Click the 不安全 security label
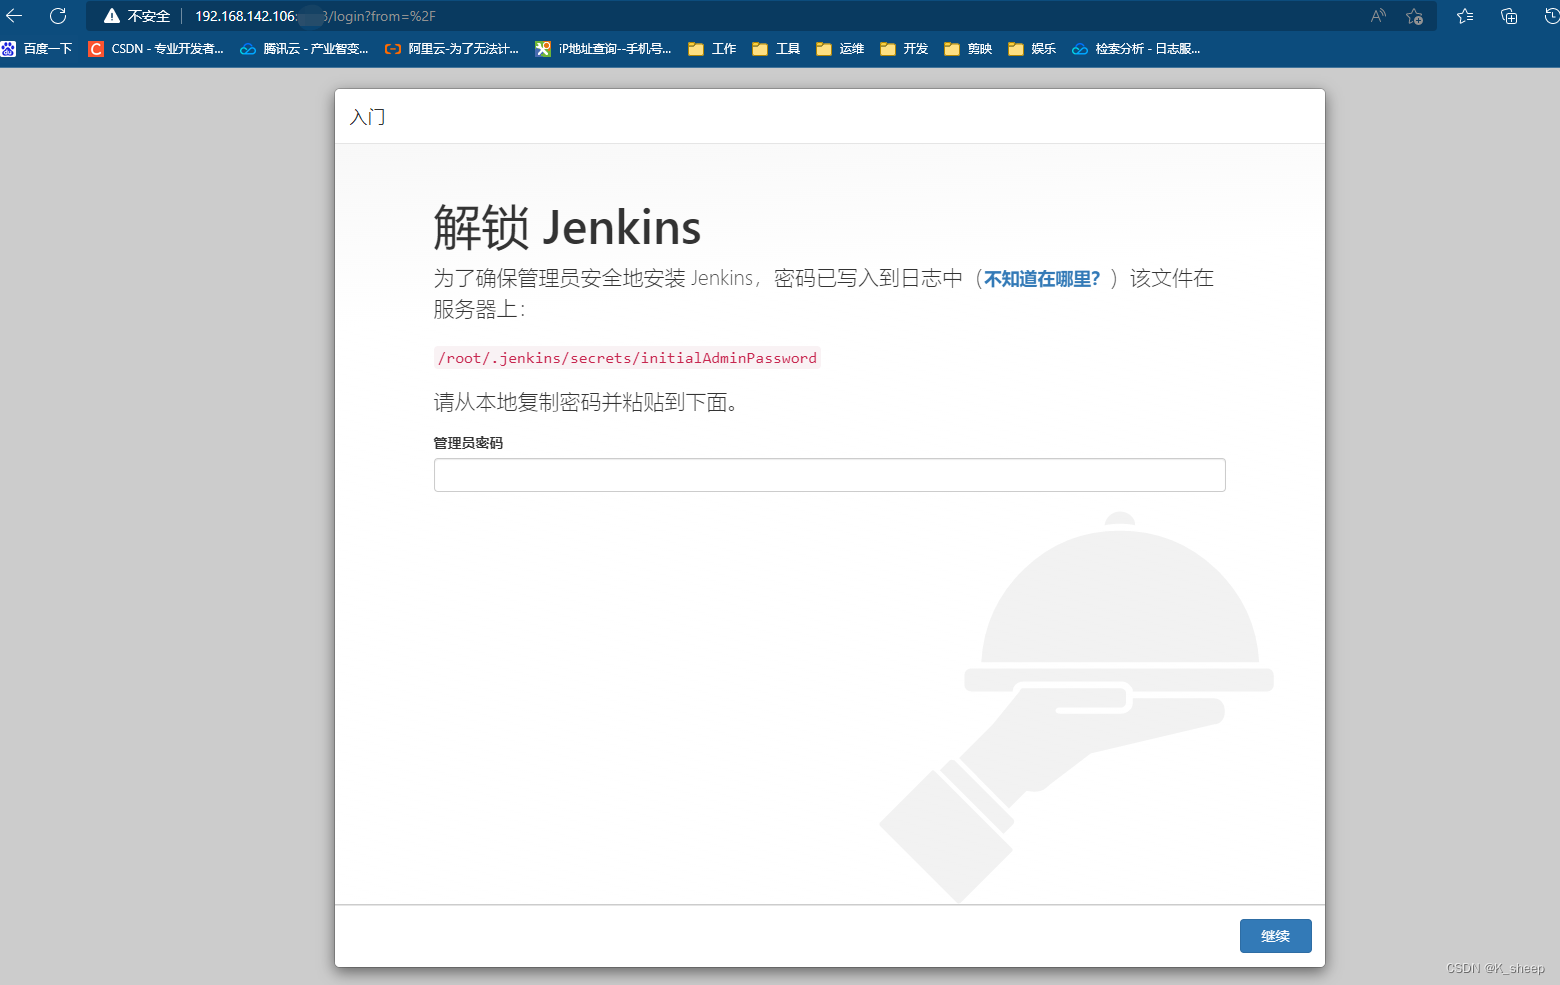Viewport: 1560px width, 985px height. 149,16
